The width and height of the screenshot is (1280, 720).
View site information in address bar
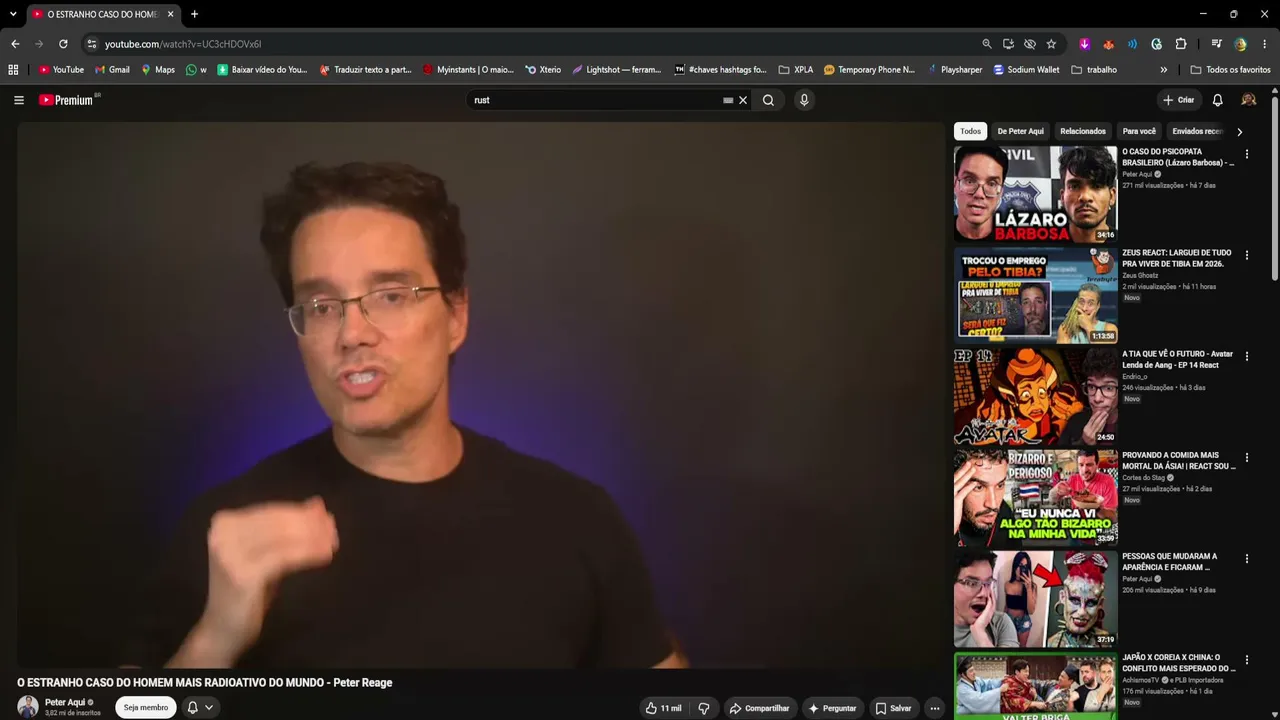coord(91,44)
